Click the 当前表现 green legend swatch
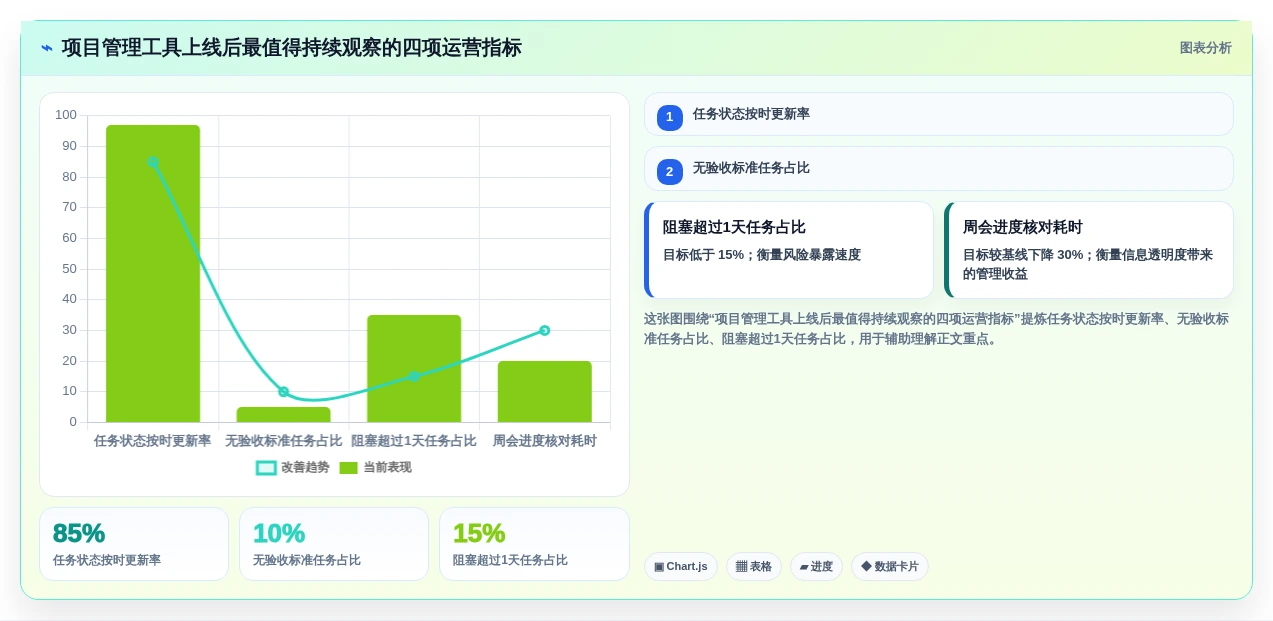Image resolution: width=1273 pixels, height=621 pixels. pos(348,467)
